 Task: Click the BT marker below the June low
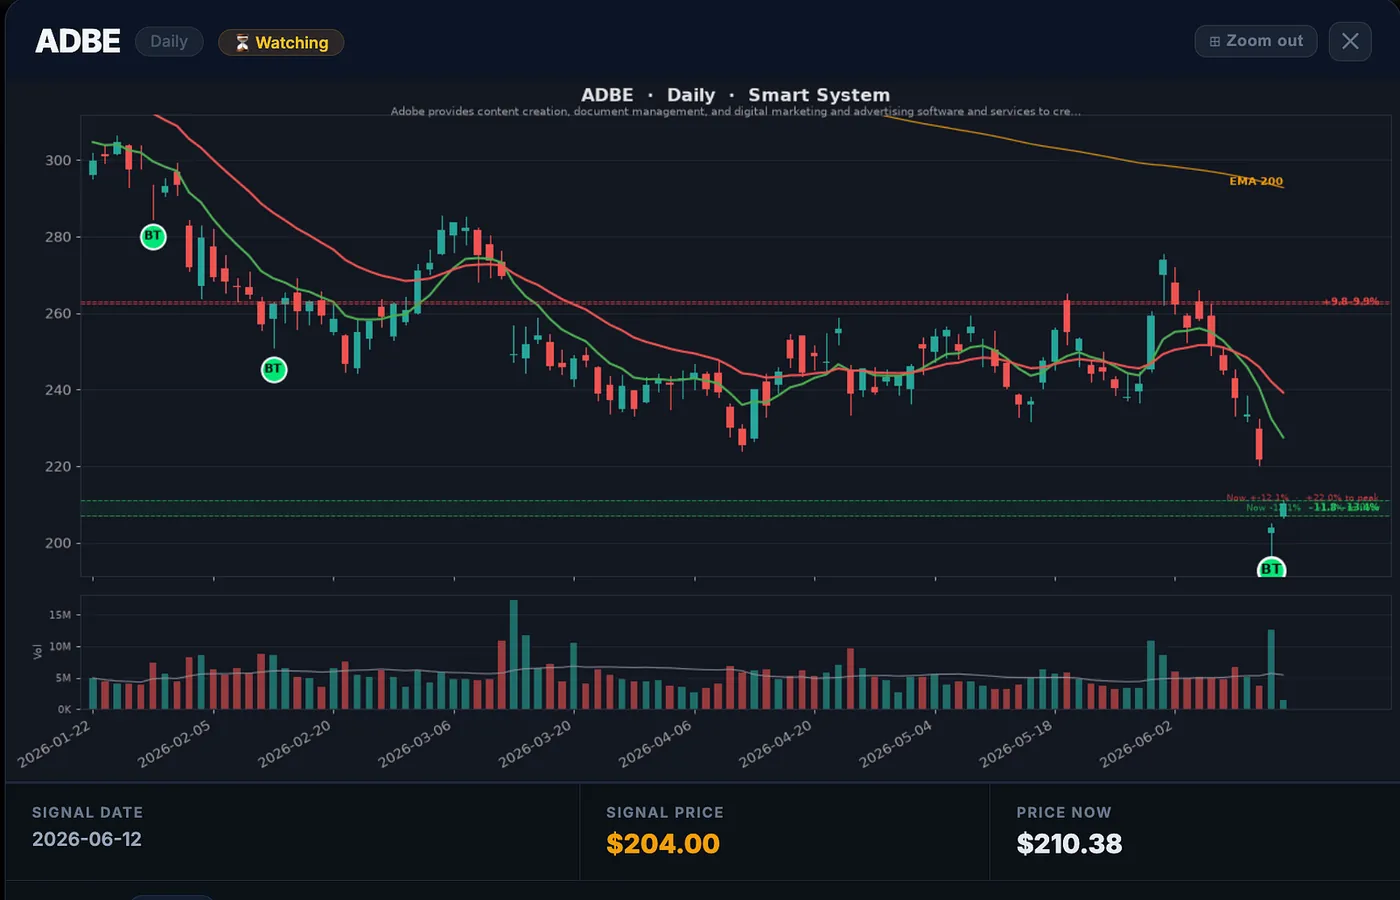(x=1271, y=569)
